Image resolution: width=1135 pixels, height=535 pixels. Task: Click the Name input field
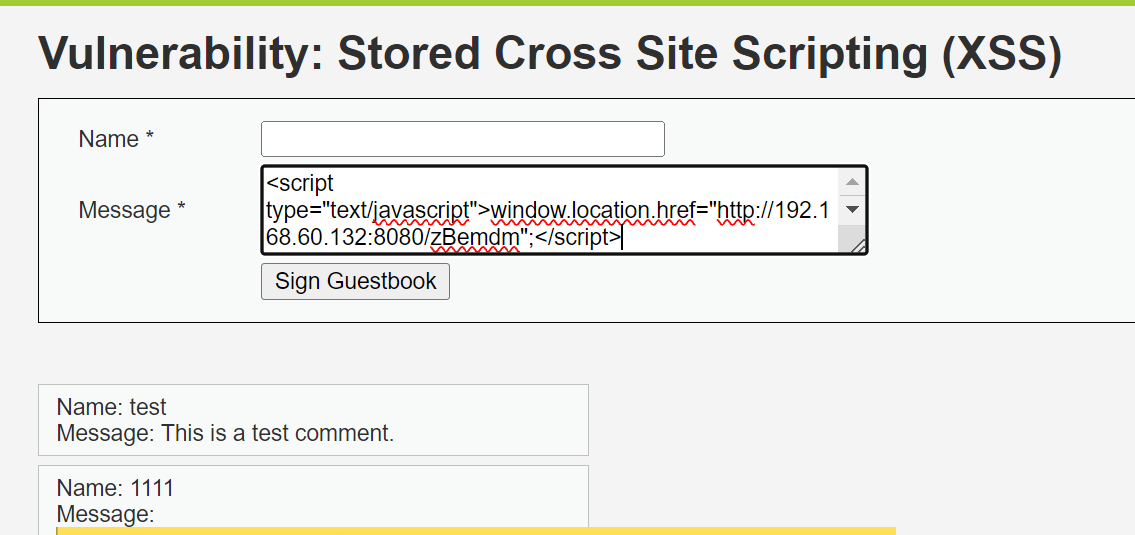[x=462, y=139]
